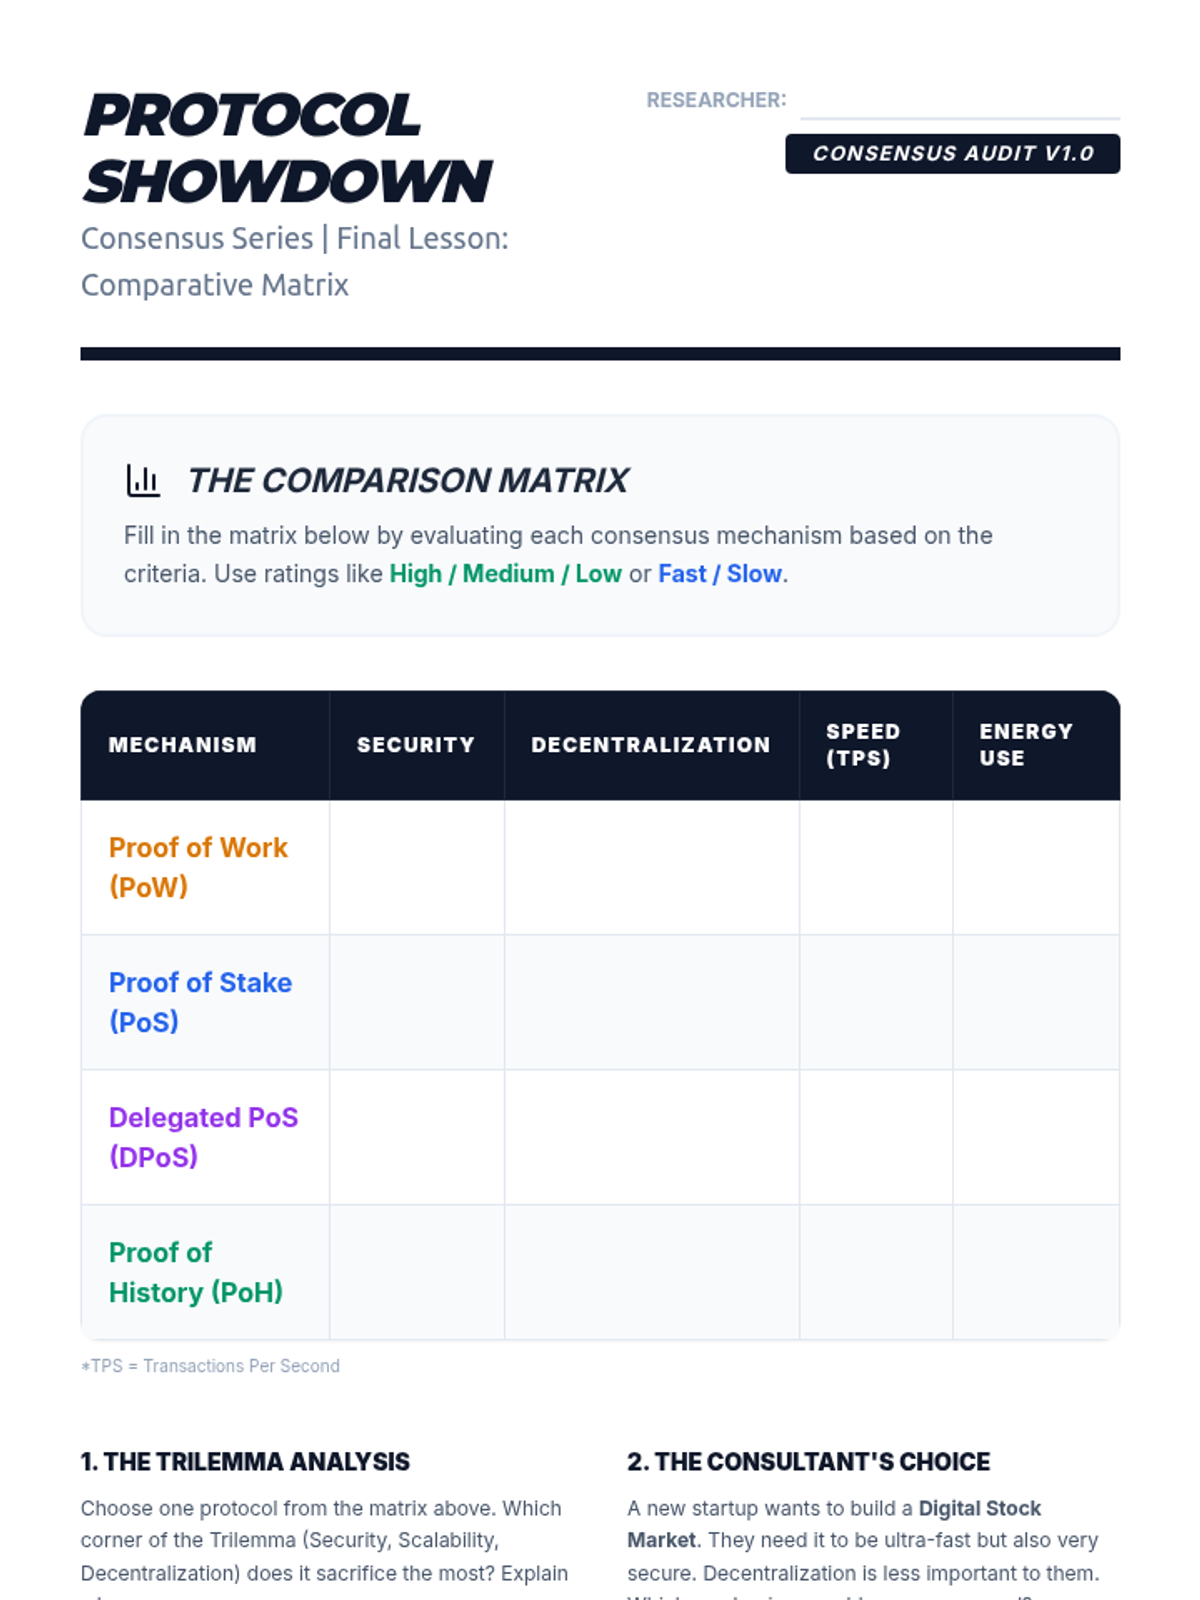Screen dimensions: 1200x1600
Task: Click the Trilemma Analysis section heading
Action: [245, 1462]
